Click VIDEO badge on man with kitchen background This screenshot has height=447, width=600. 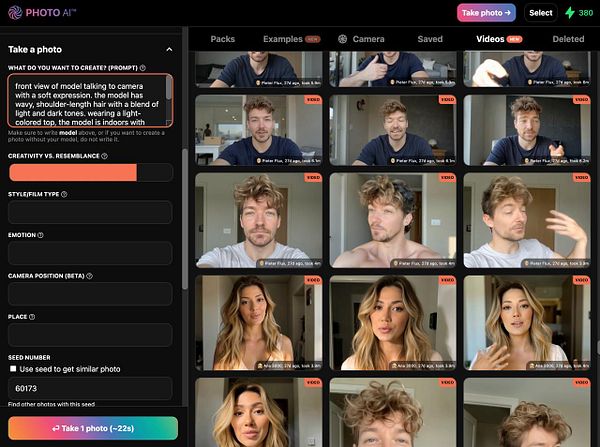(313, 100)
